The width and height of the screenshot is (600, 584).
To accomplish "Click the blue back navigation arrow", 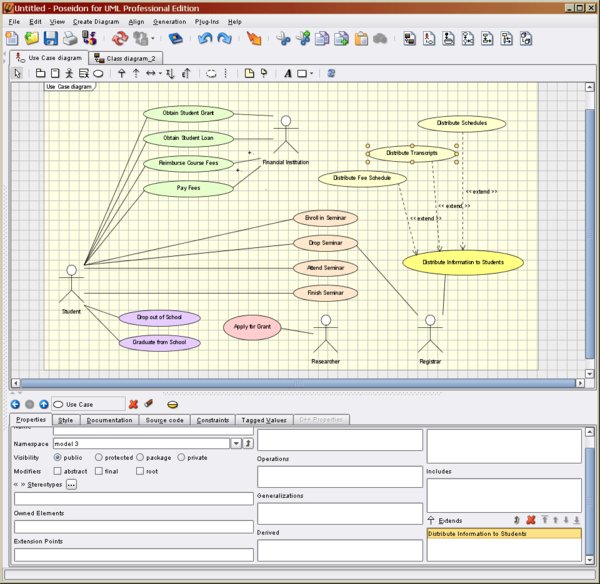I will 15,404.
